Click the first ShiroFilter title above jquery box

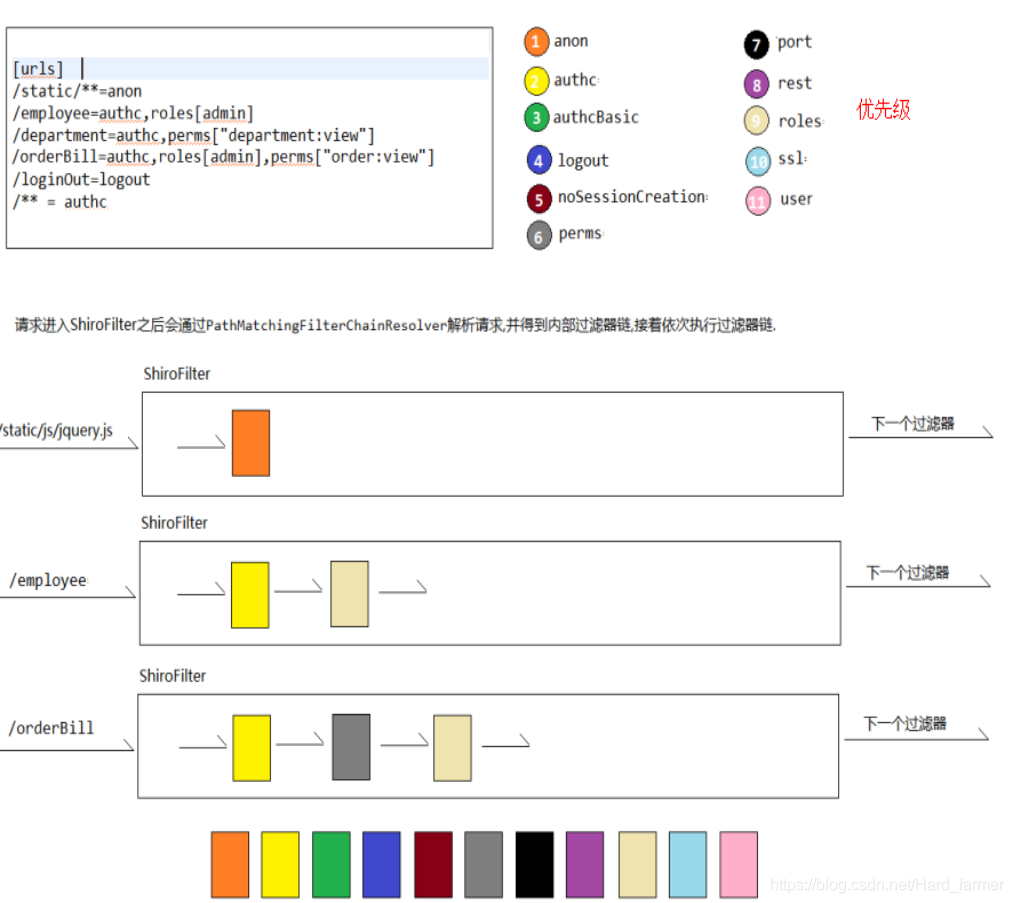[177, 374]
